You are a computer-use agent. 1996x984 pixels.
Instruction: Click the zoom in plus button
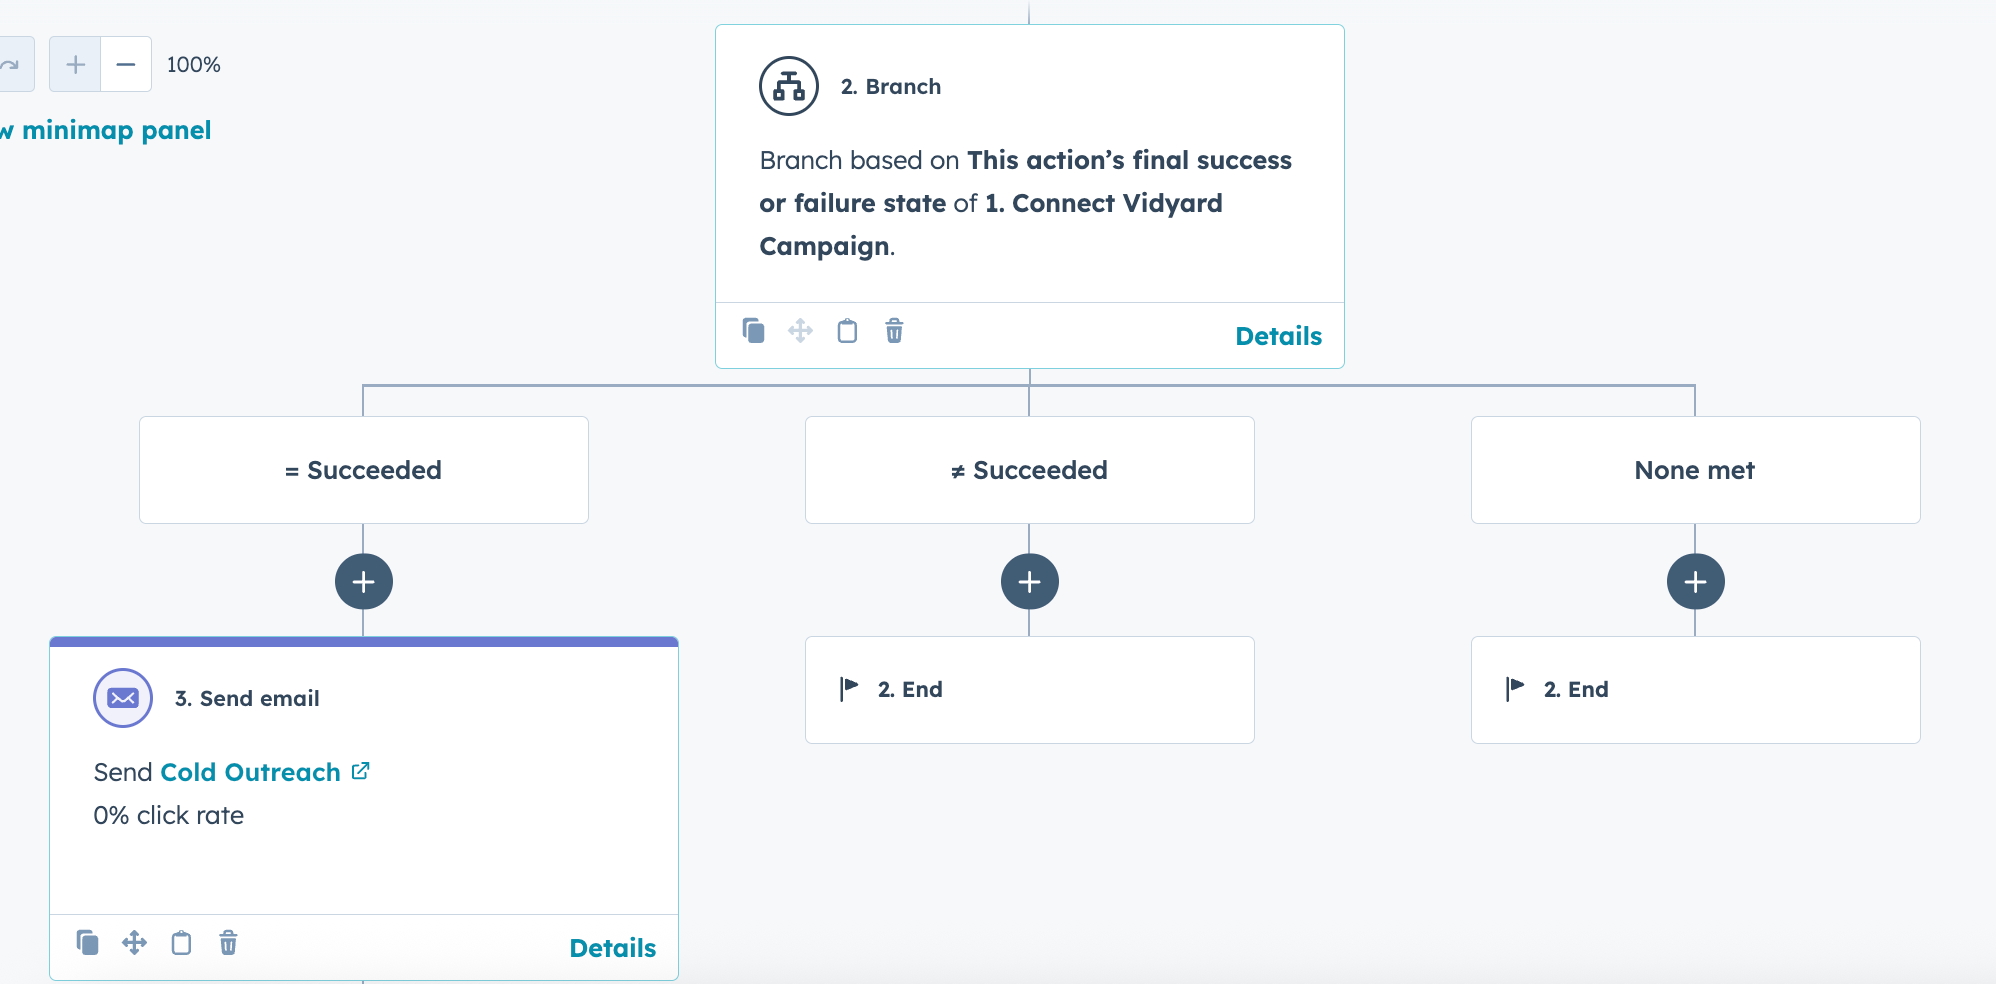click(75, 65)
